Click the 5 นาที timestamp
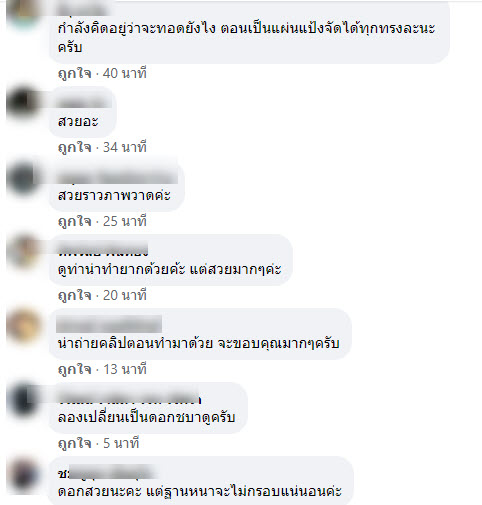 (x=121, y=443)
